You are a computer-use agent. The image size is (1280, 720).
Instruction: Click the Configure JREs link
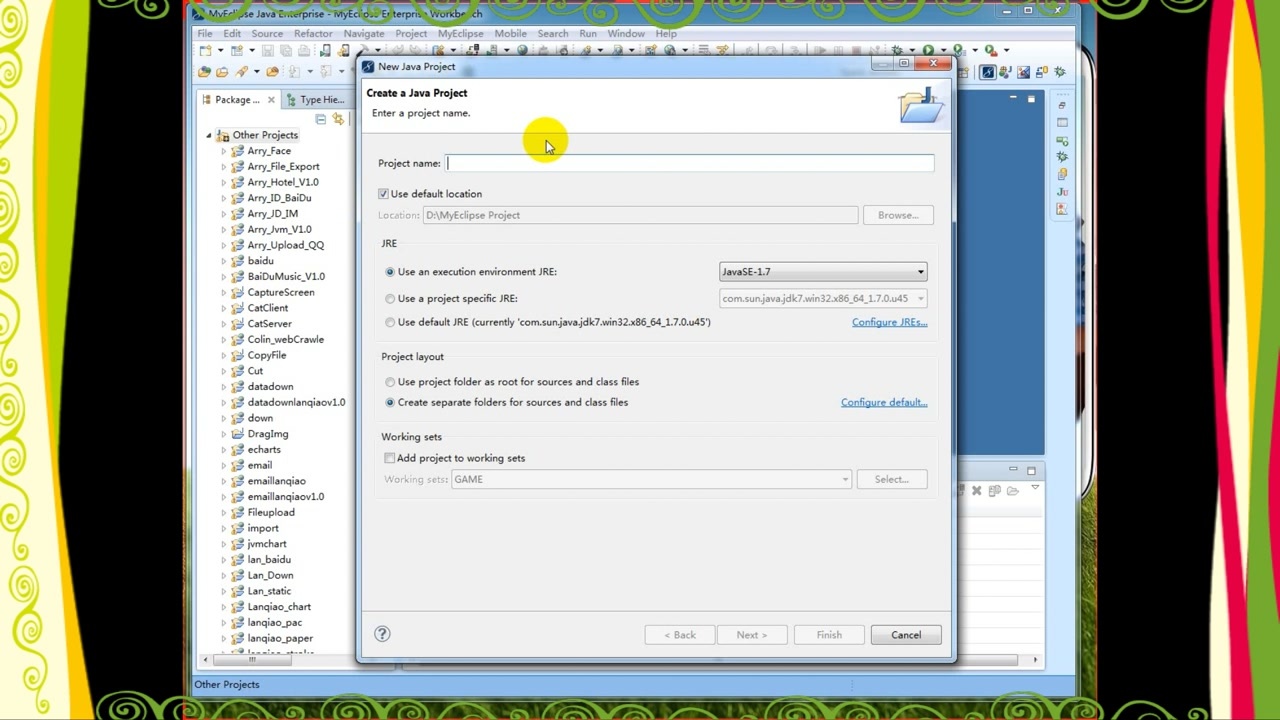click(x=889, y=322)
